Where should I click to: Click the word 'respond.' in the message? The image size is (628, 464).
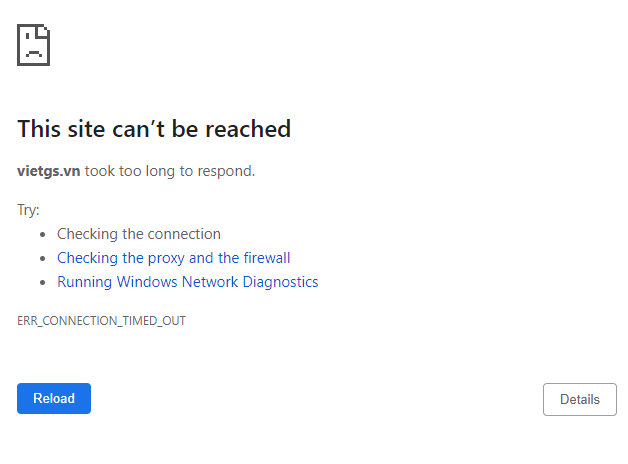[x=227, y=171]
